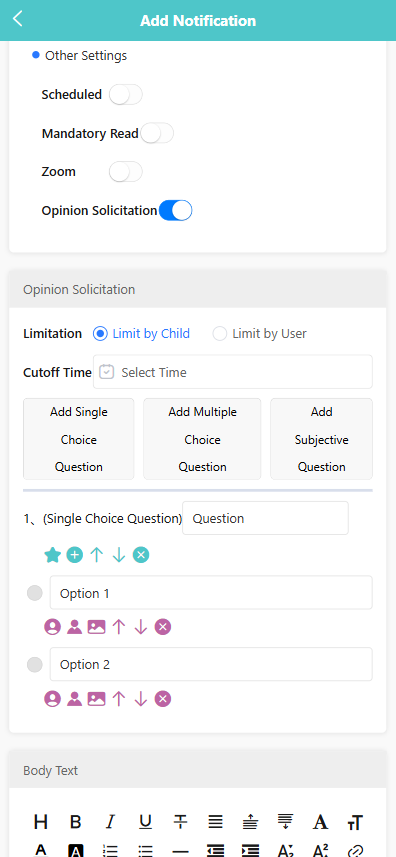Toggle the Scheduled switch

[x=126, y=95]
